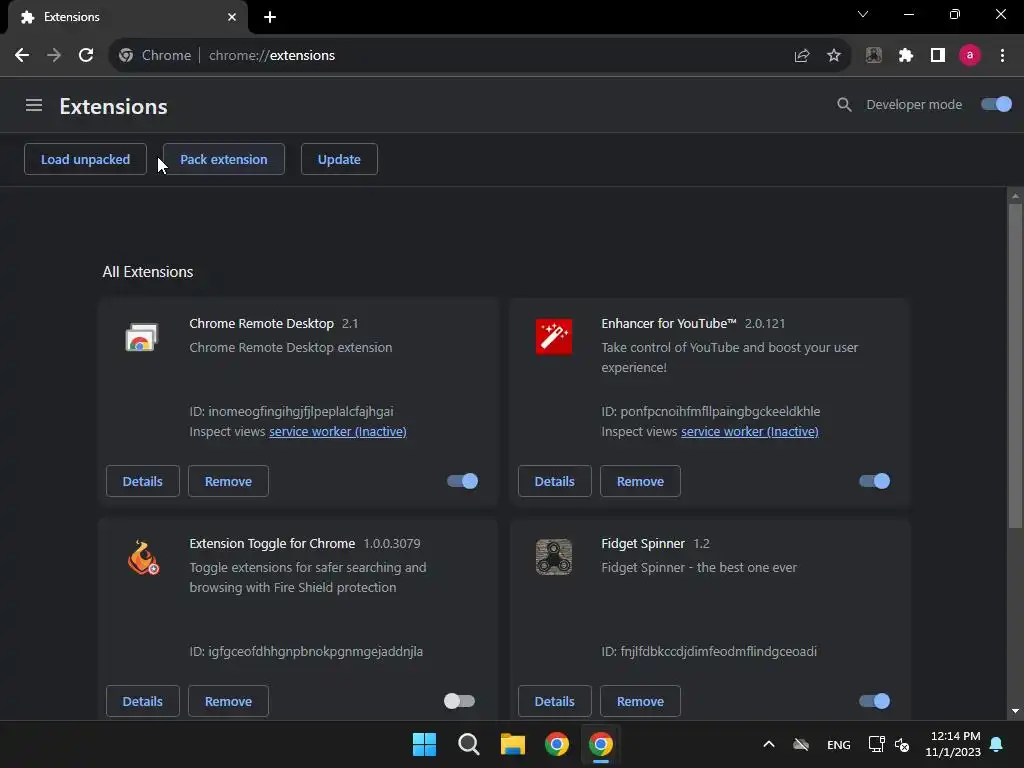Click active Chrome window taskbar icon

point(601,744)
